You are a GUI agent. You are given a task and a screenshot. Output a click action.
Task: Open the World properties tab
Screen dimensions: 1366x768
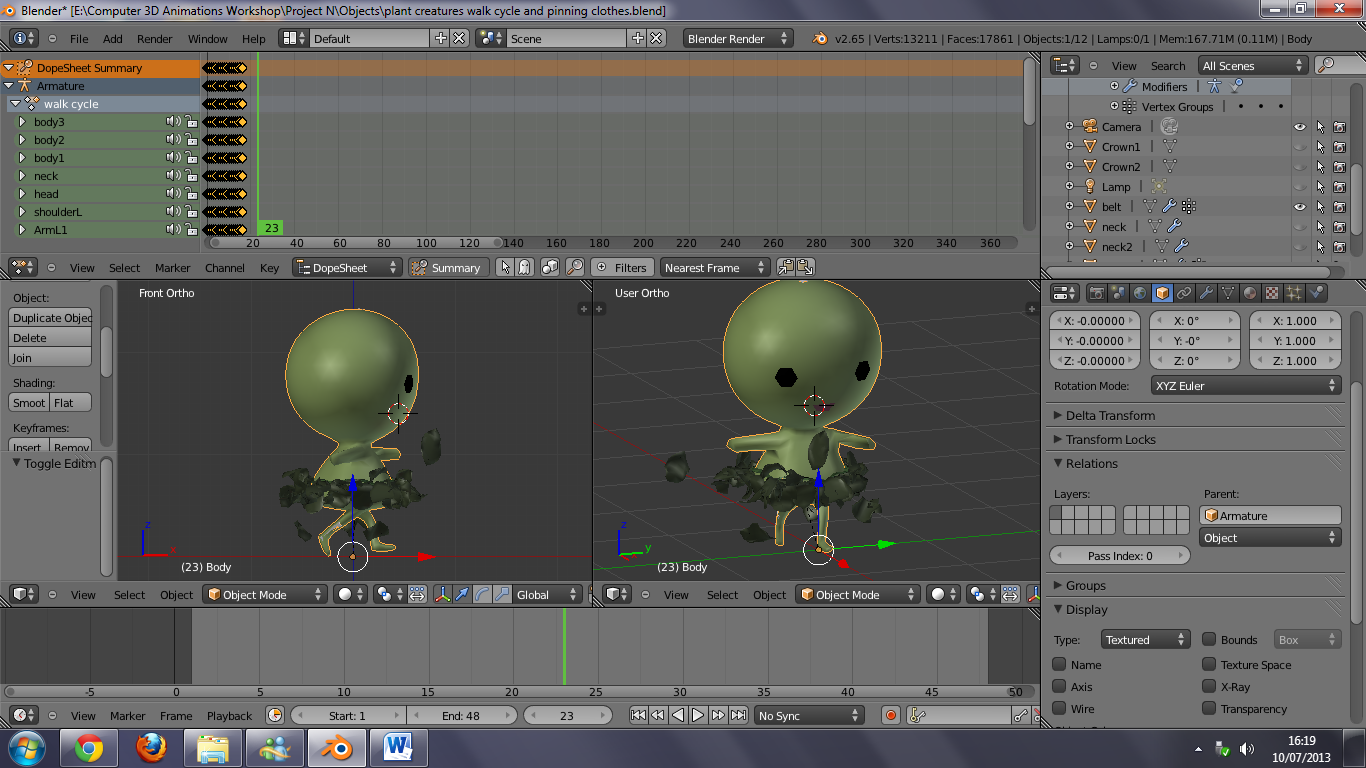[x=1140, y=293]
